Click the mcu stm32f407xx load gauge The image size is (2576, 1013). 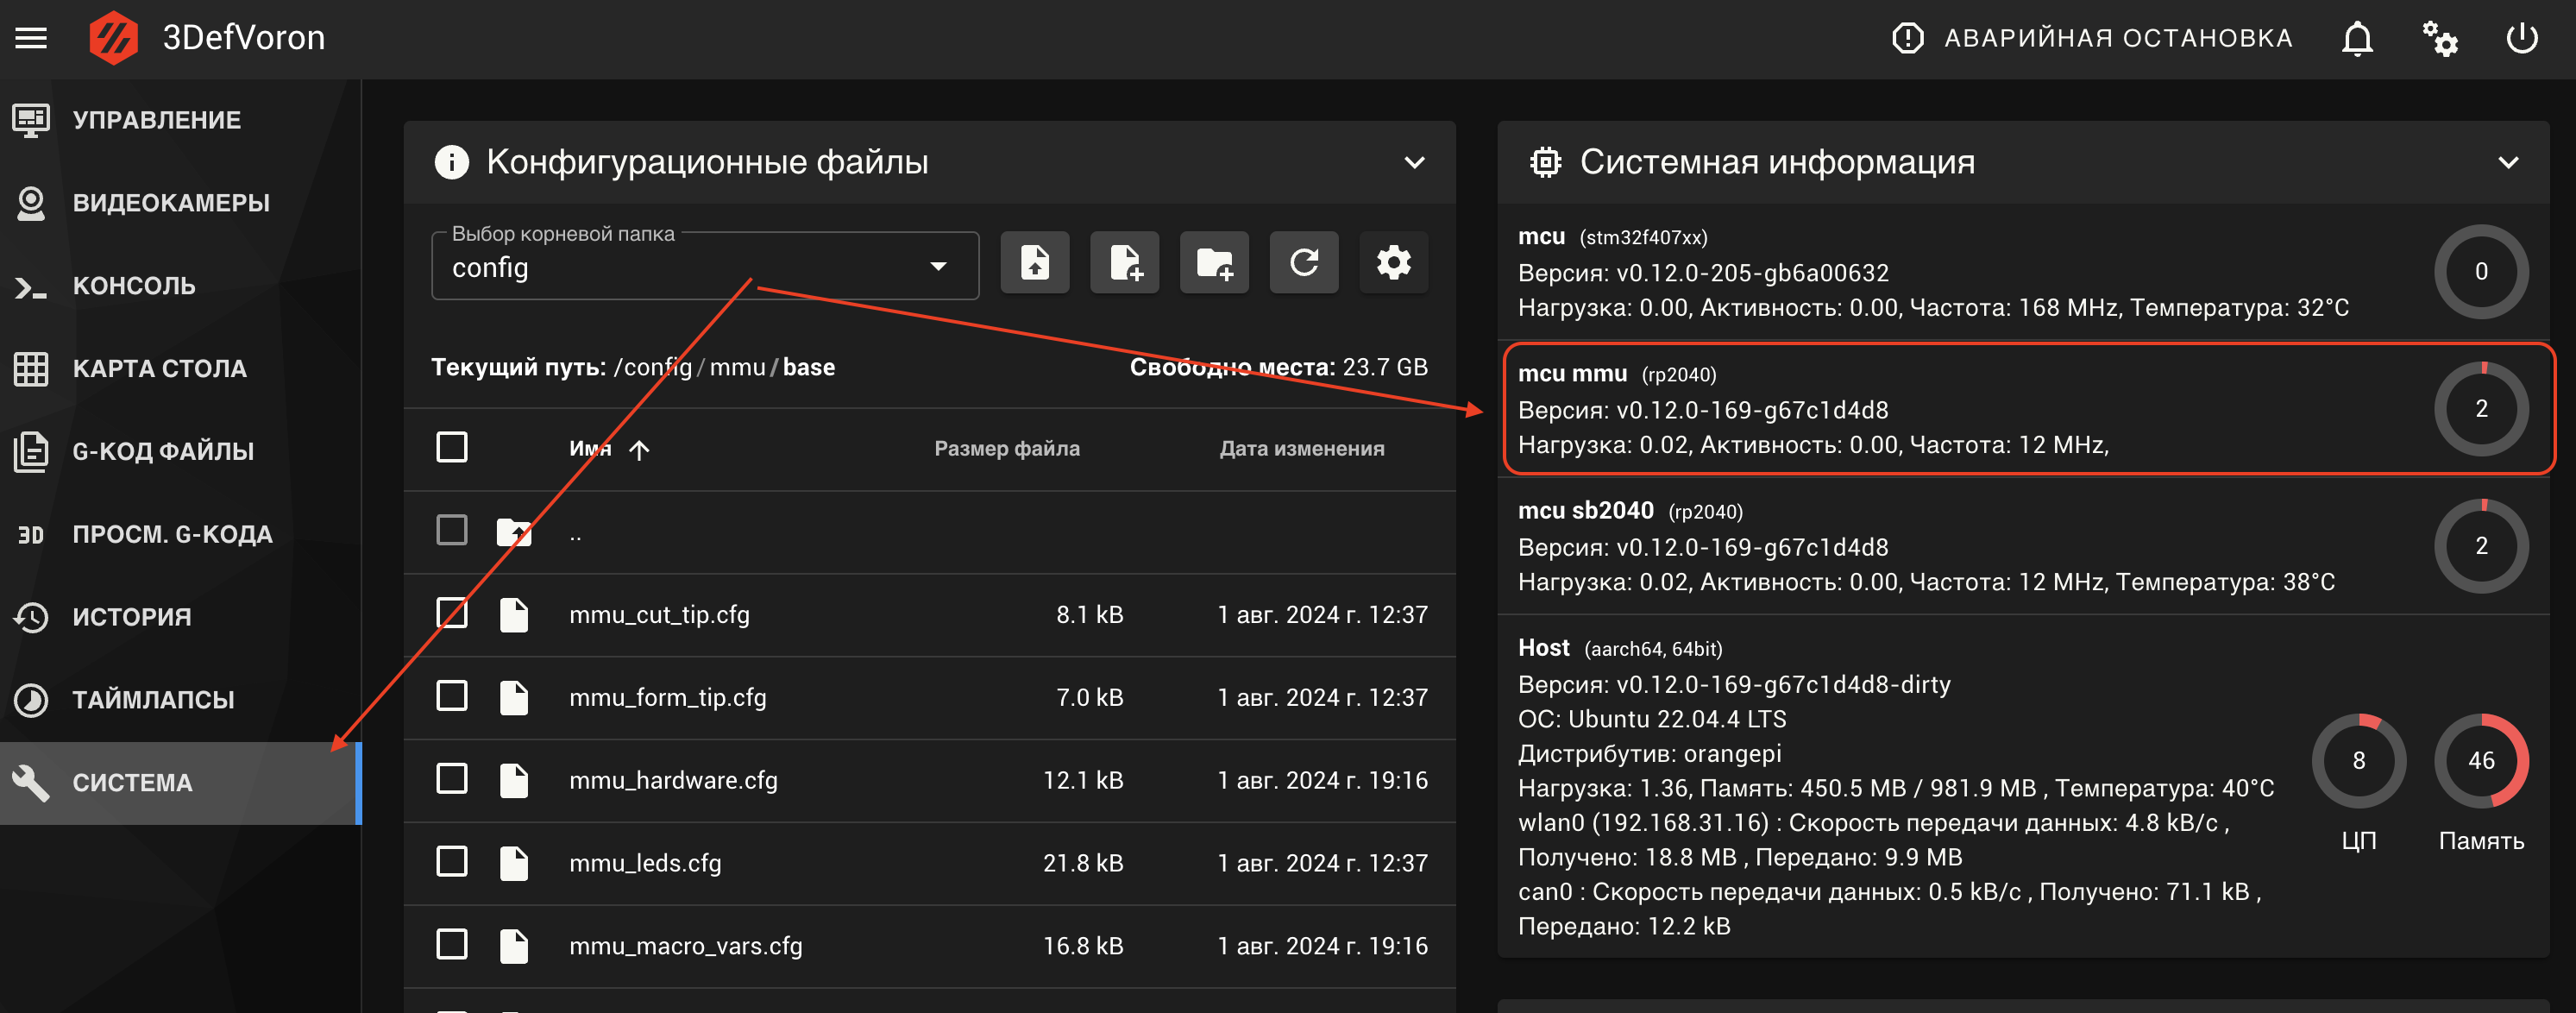pyautogui.click(x=2481, y=272)
